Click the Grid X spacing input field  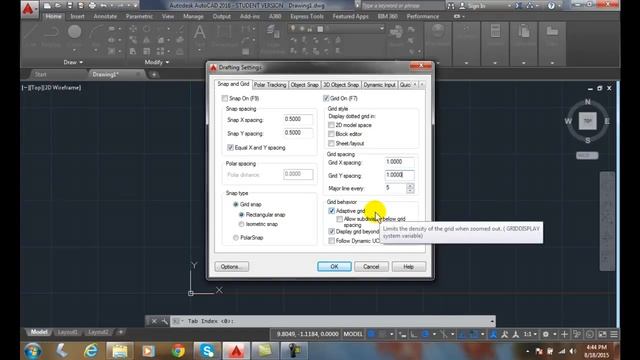click(399, 162)
